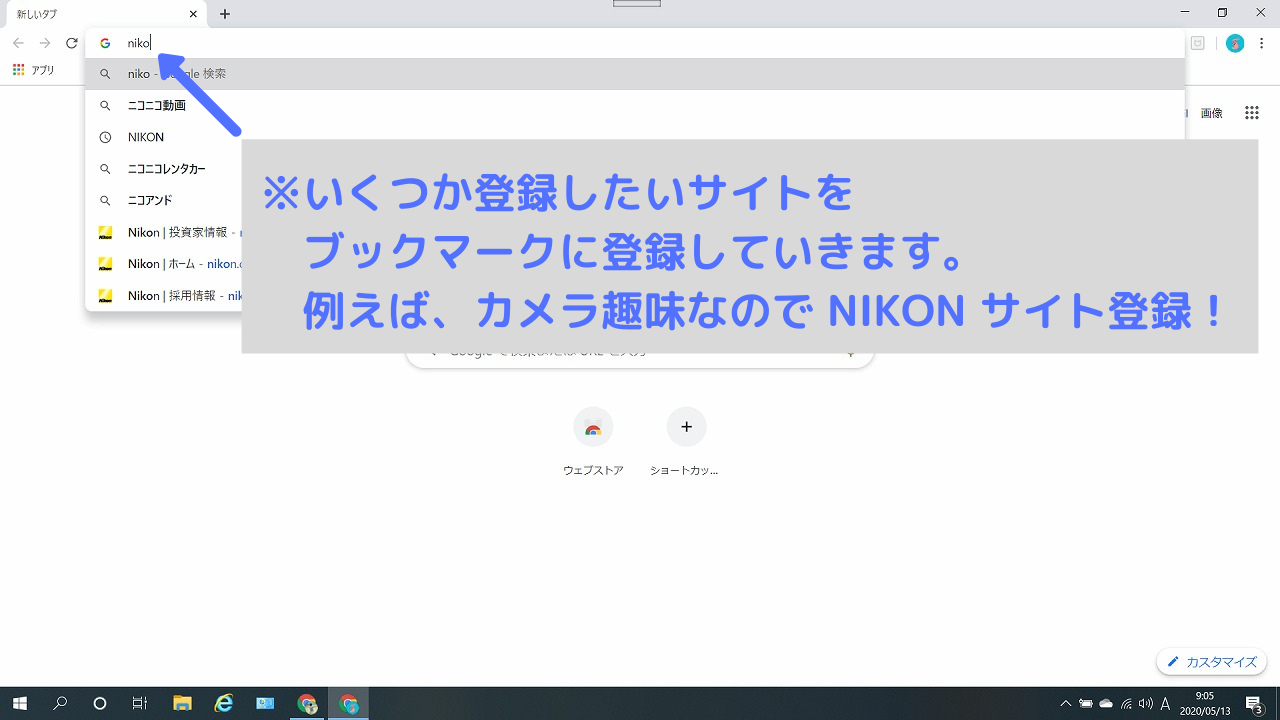The image size is (1280, 720).
Task: Switch to active Chrome taskbar icon
Action: click(x=349, y=703)
